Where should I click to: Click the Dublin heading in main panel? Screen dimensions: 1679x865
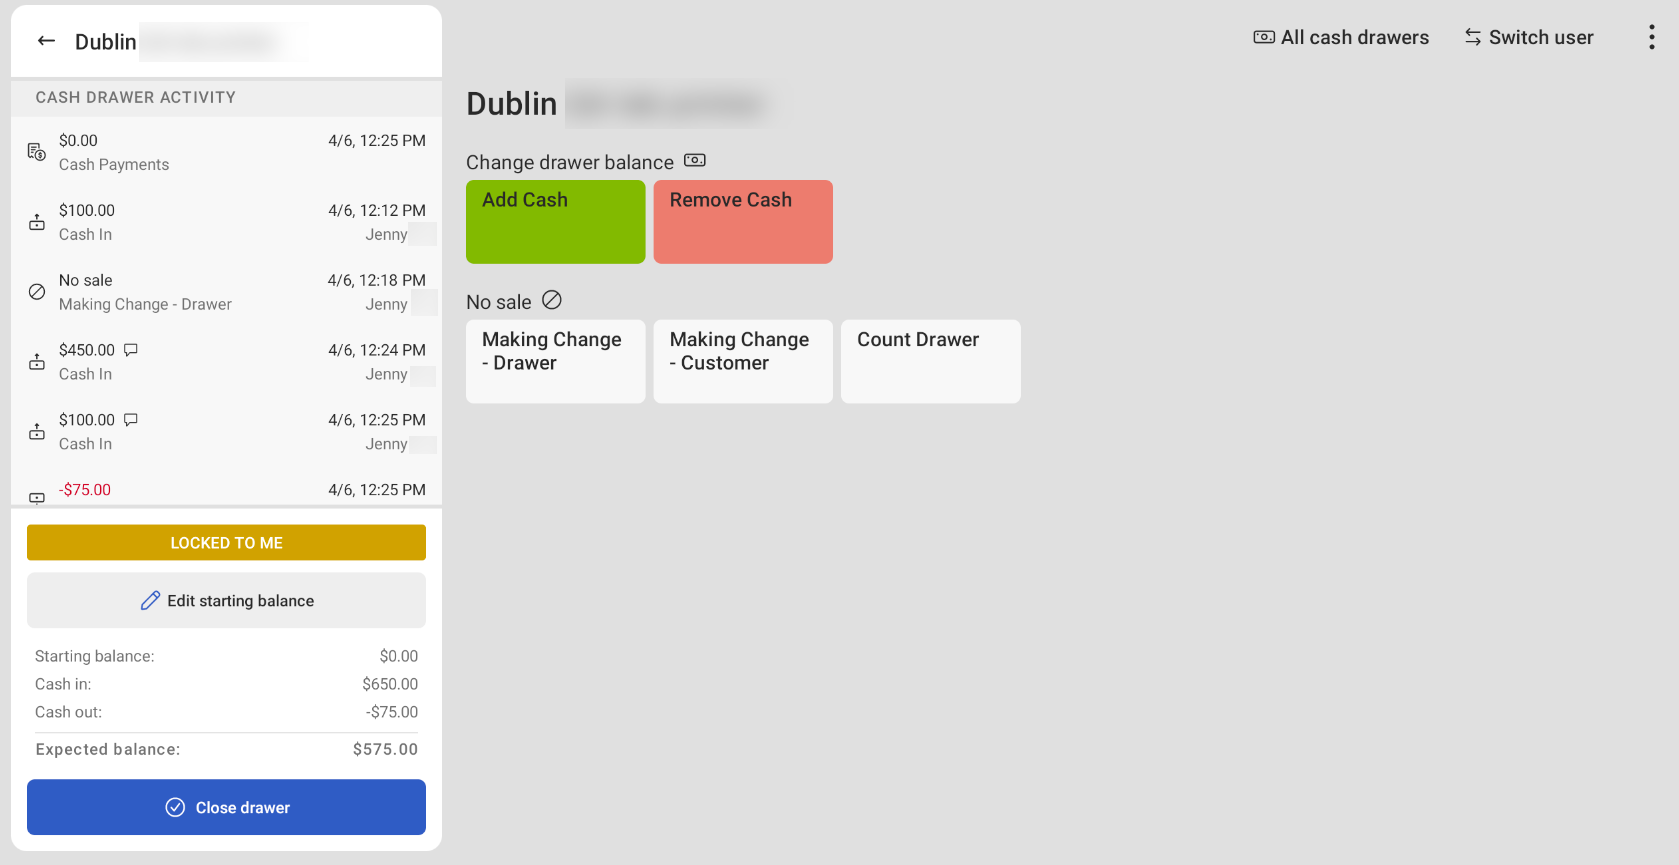pyautogui.click(x=512, y=104)
